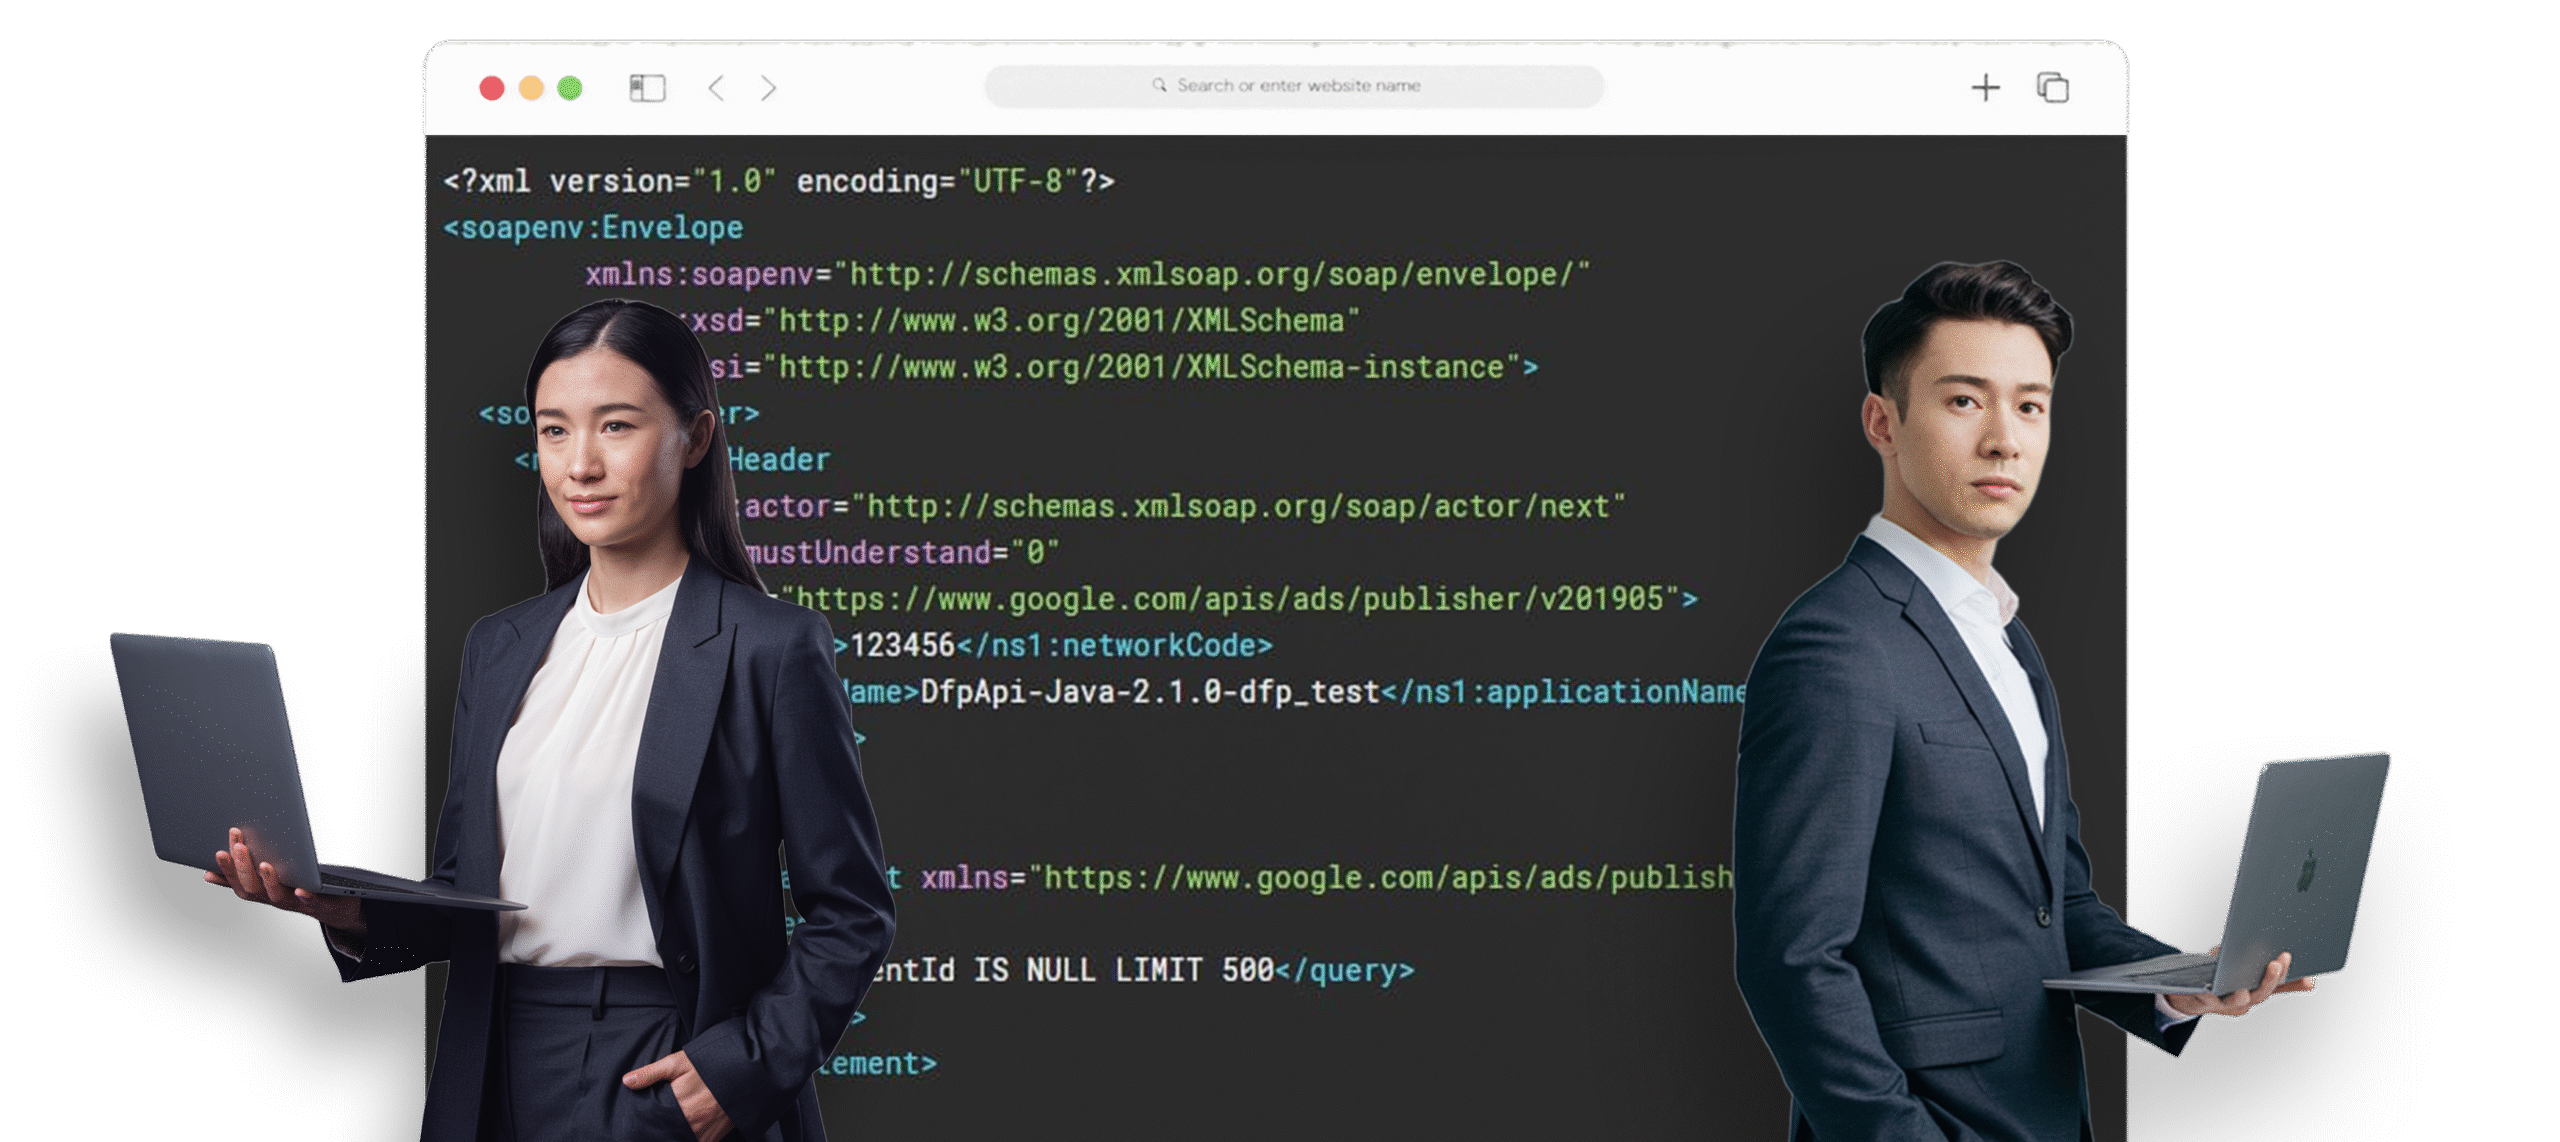Click the DfpApi-Java-2.1.0-dfp_test application name

(1149, 692)
